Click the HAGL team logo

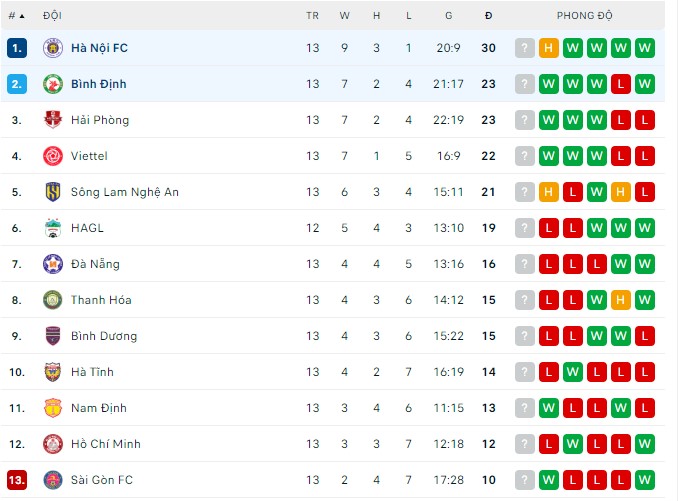click(x=52, y=228)
